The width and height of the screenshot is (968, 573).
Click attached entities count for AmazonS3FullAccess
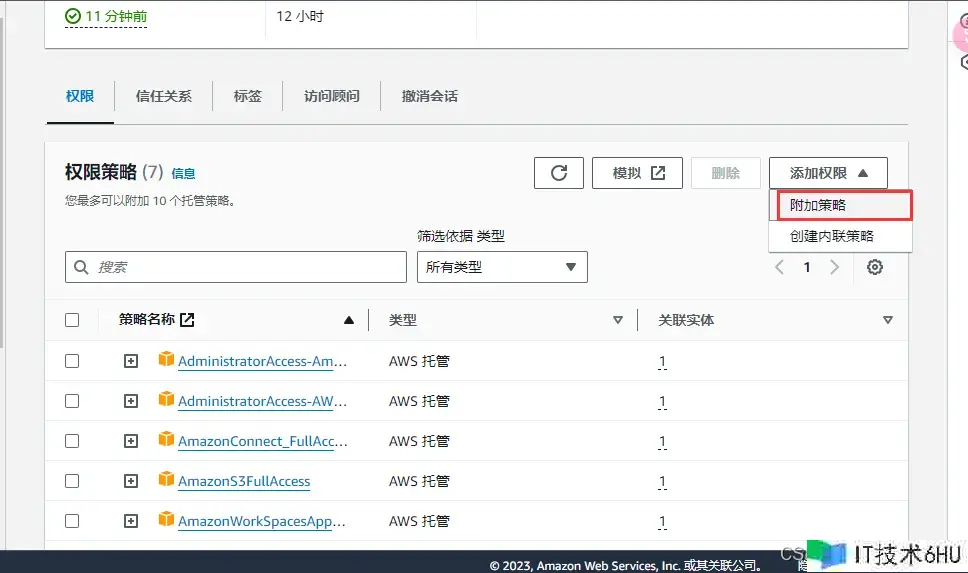click(662, 482)
